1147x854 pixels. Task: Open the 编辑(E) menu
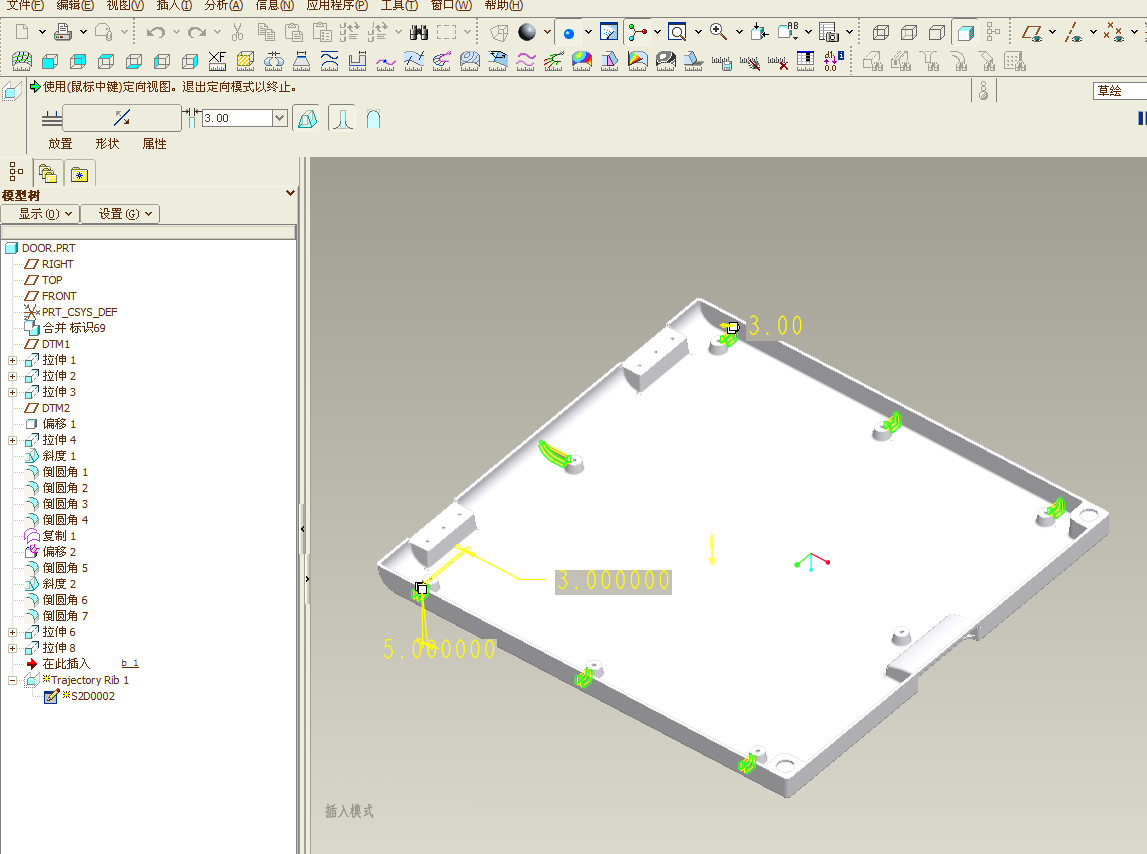tap(75, 5)
